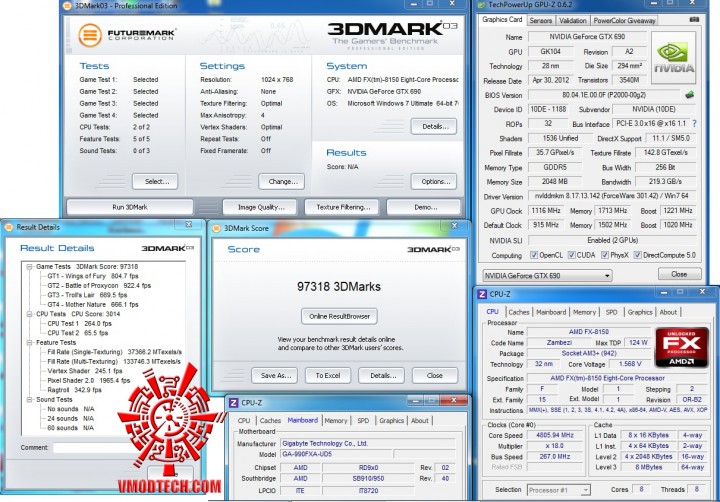The width and height of the screenshot is (720, 502).
Task: Open Image Quality... button
Action: coord(260,208)
